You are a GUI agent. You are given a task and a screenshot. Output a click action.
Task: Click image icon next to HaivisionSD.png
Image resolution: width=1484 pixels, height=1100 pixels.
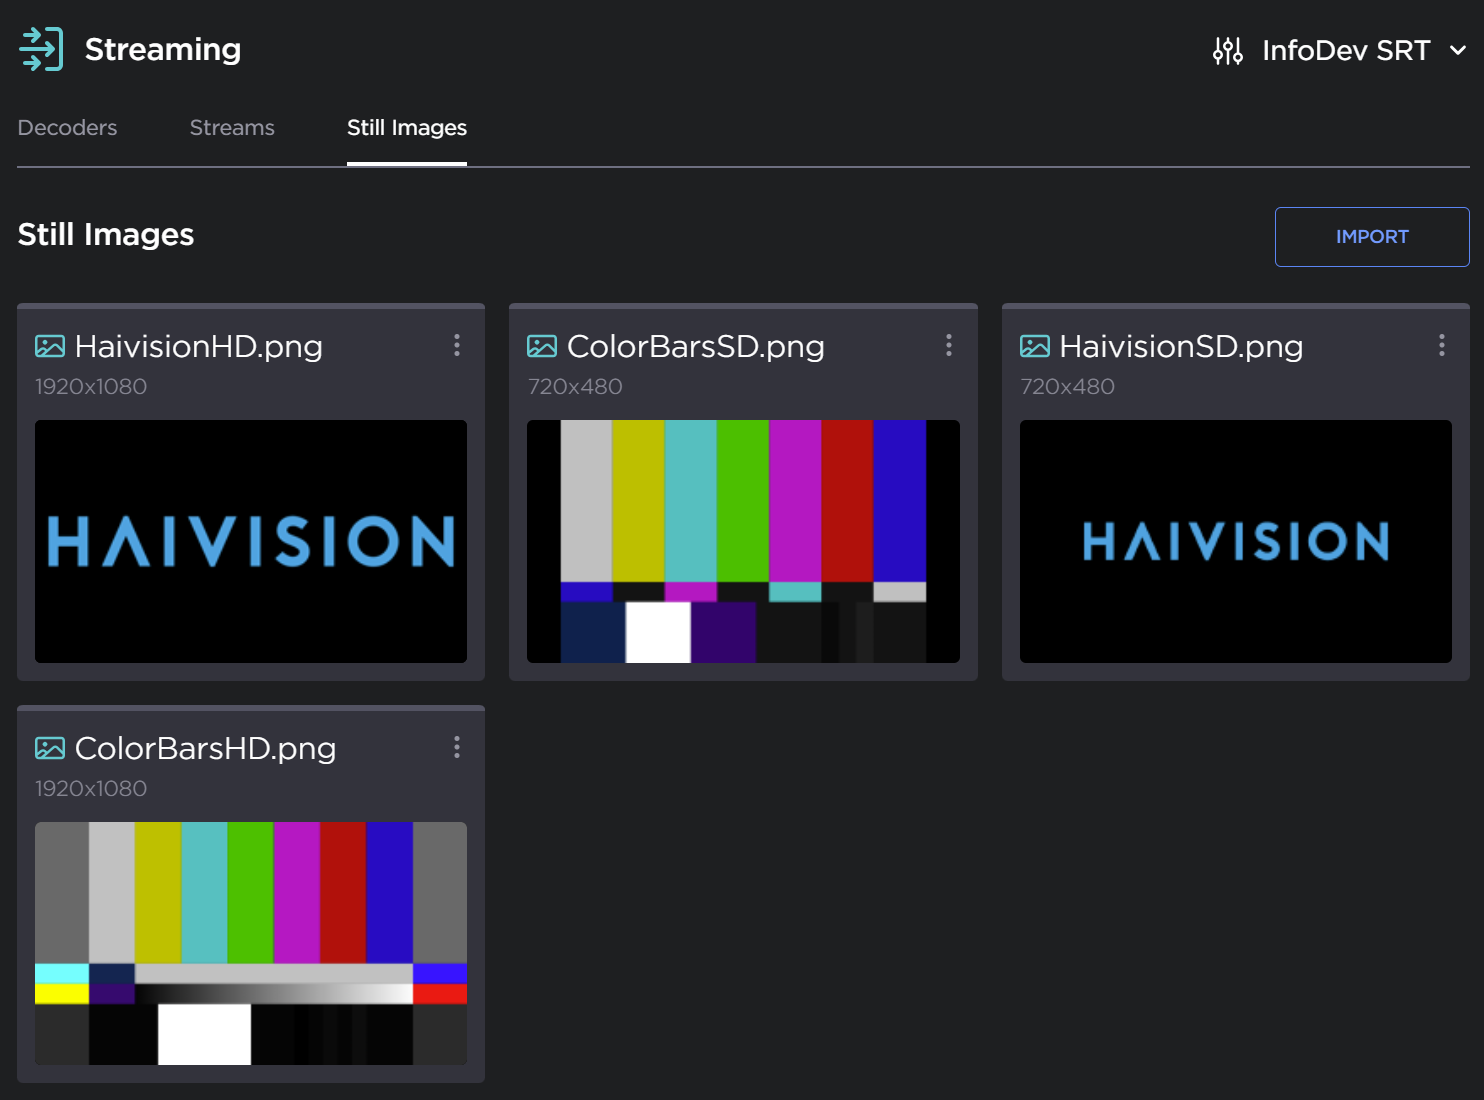[x=1034, y=347]
